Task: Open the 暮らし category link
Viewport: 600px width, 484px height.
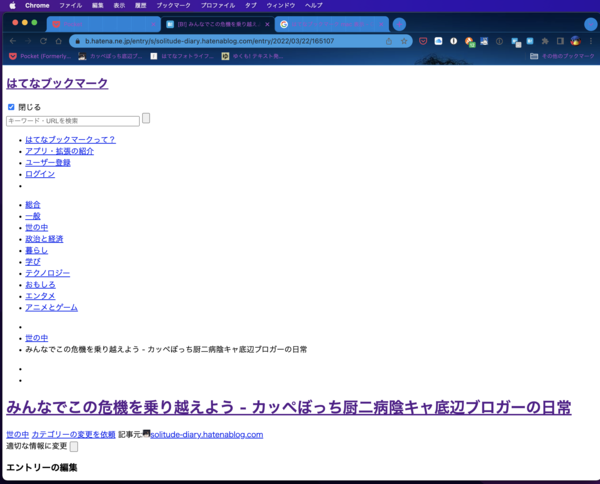Action: (x=36, y=251)
